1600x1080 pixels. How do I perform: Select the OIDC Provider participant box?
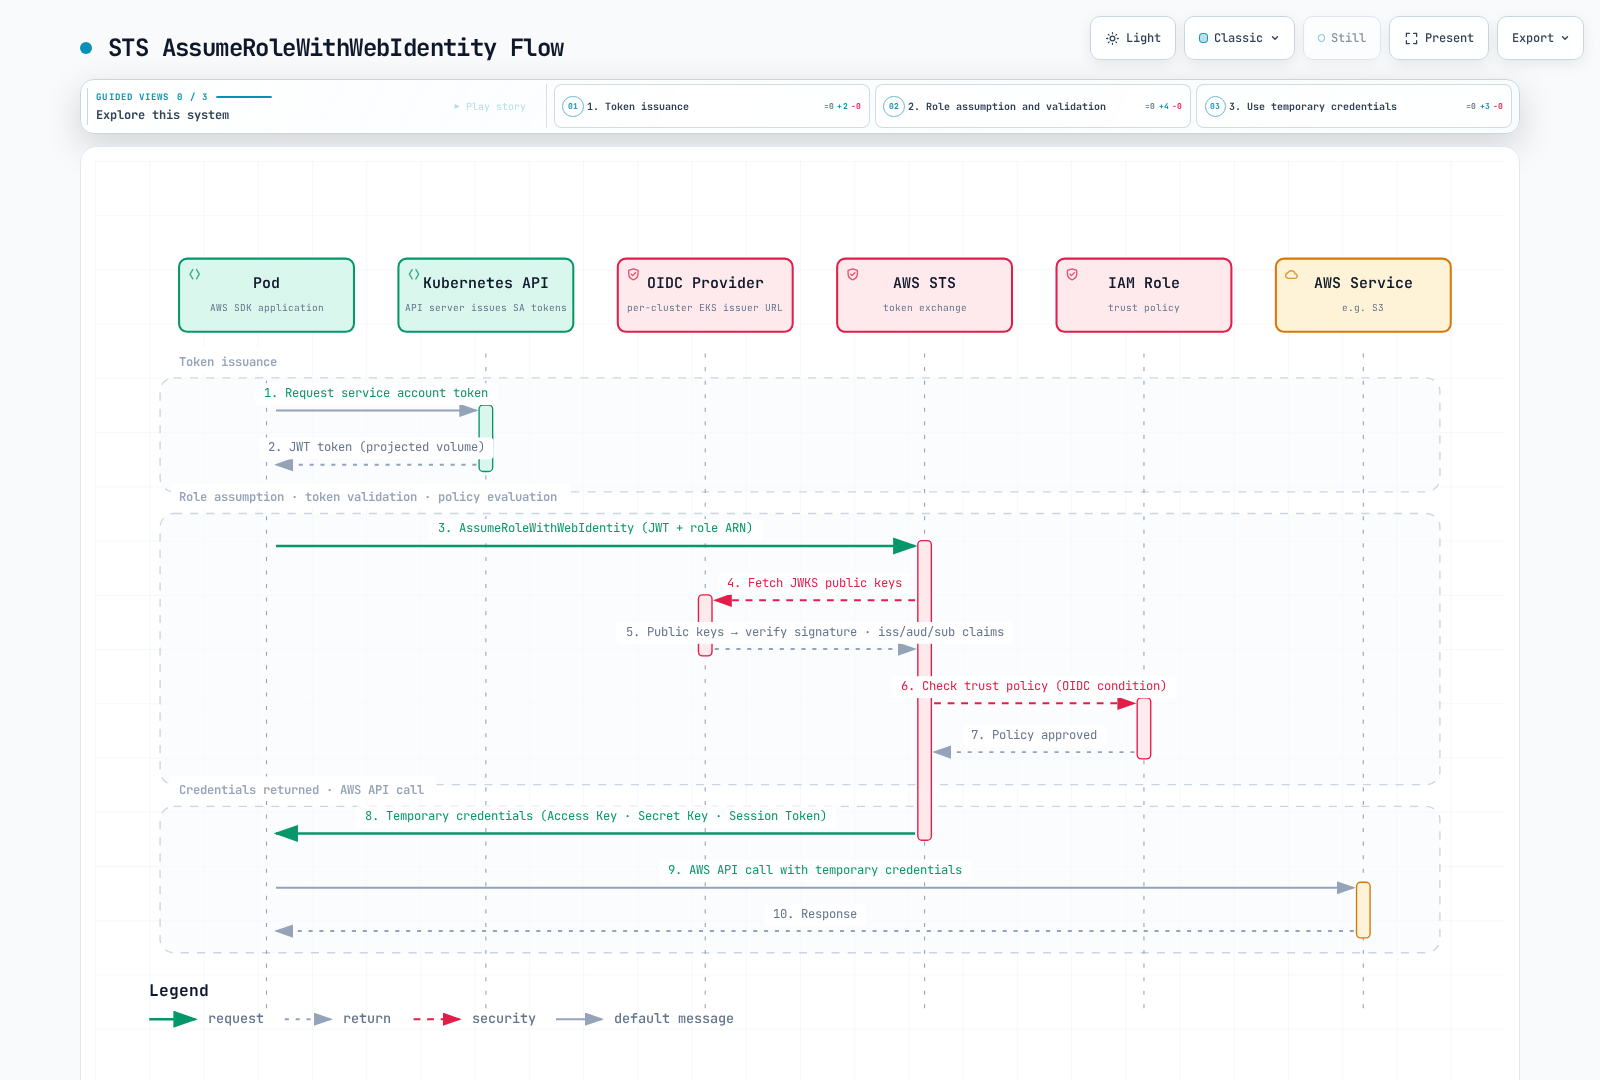(x=705, y=295)
